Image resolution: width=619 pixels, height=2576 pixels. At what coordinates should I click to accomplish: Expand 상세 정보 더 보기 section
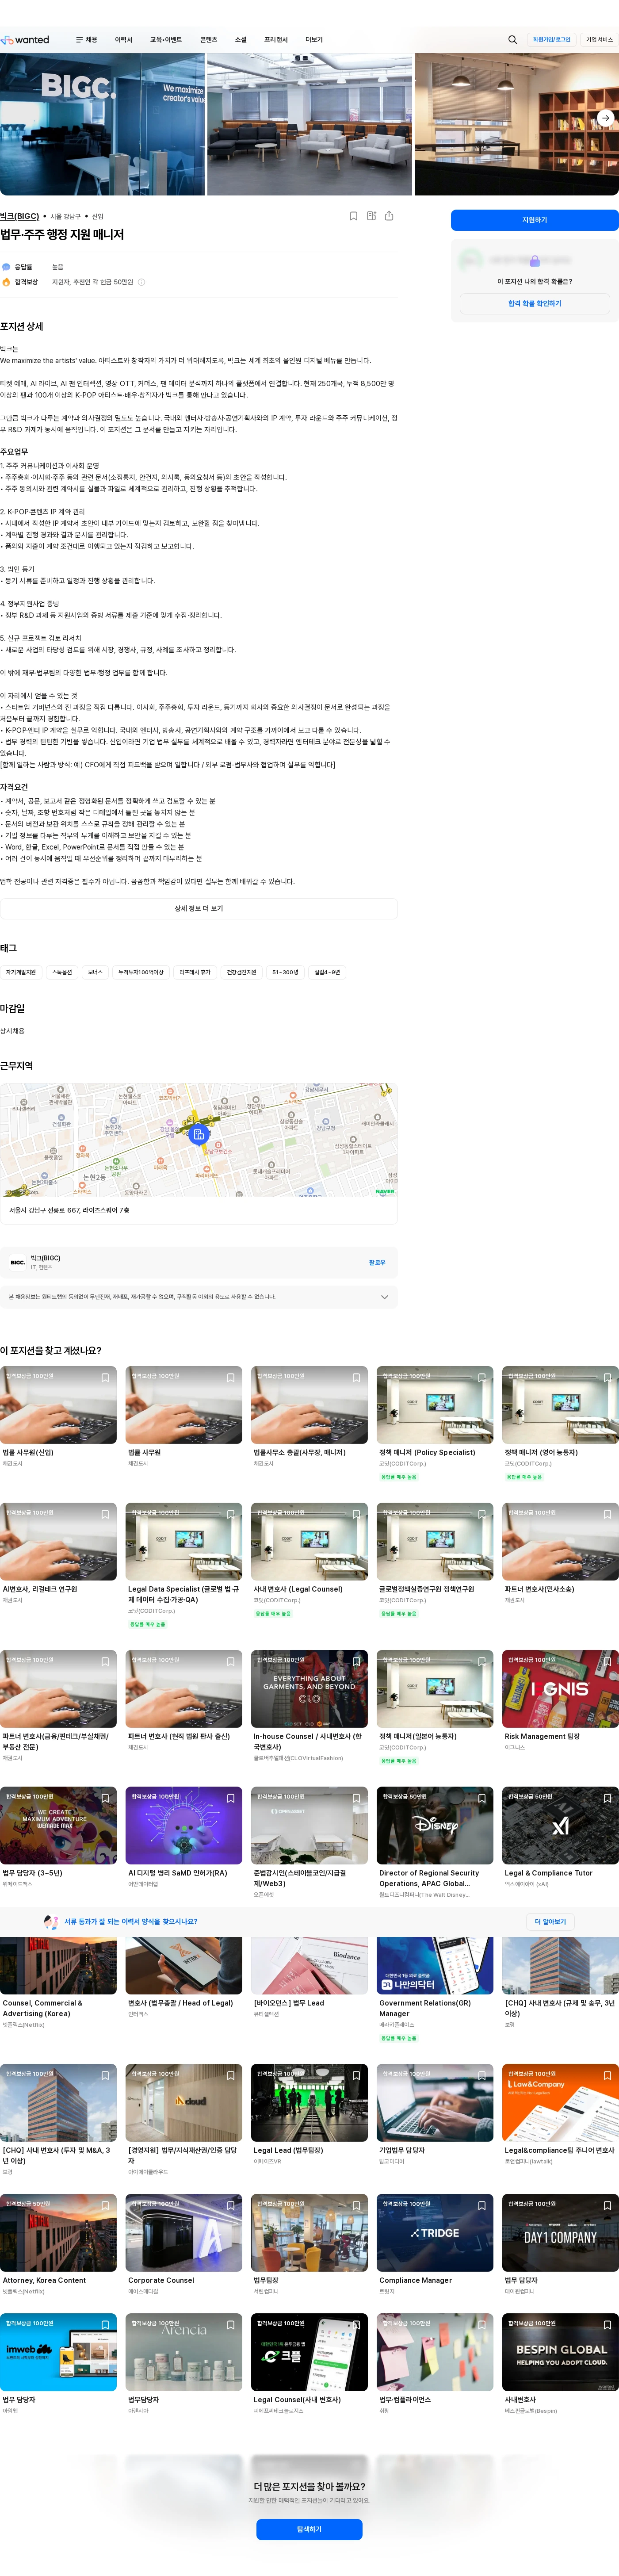(199, 909)
